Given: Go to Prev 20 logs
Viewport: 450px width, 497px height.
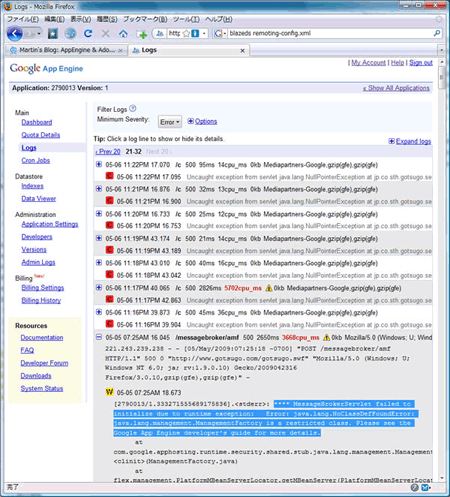Looking at the screenshot, I should (108, 152).
